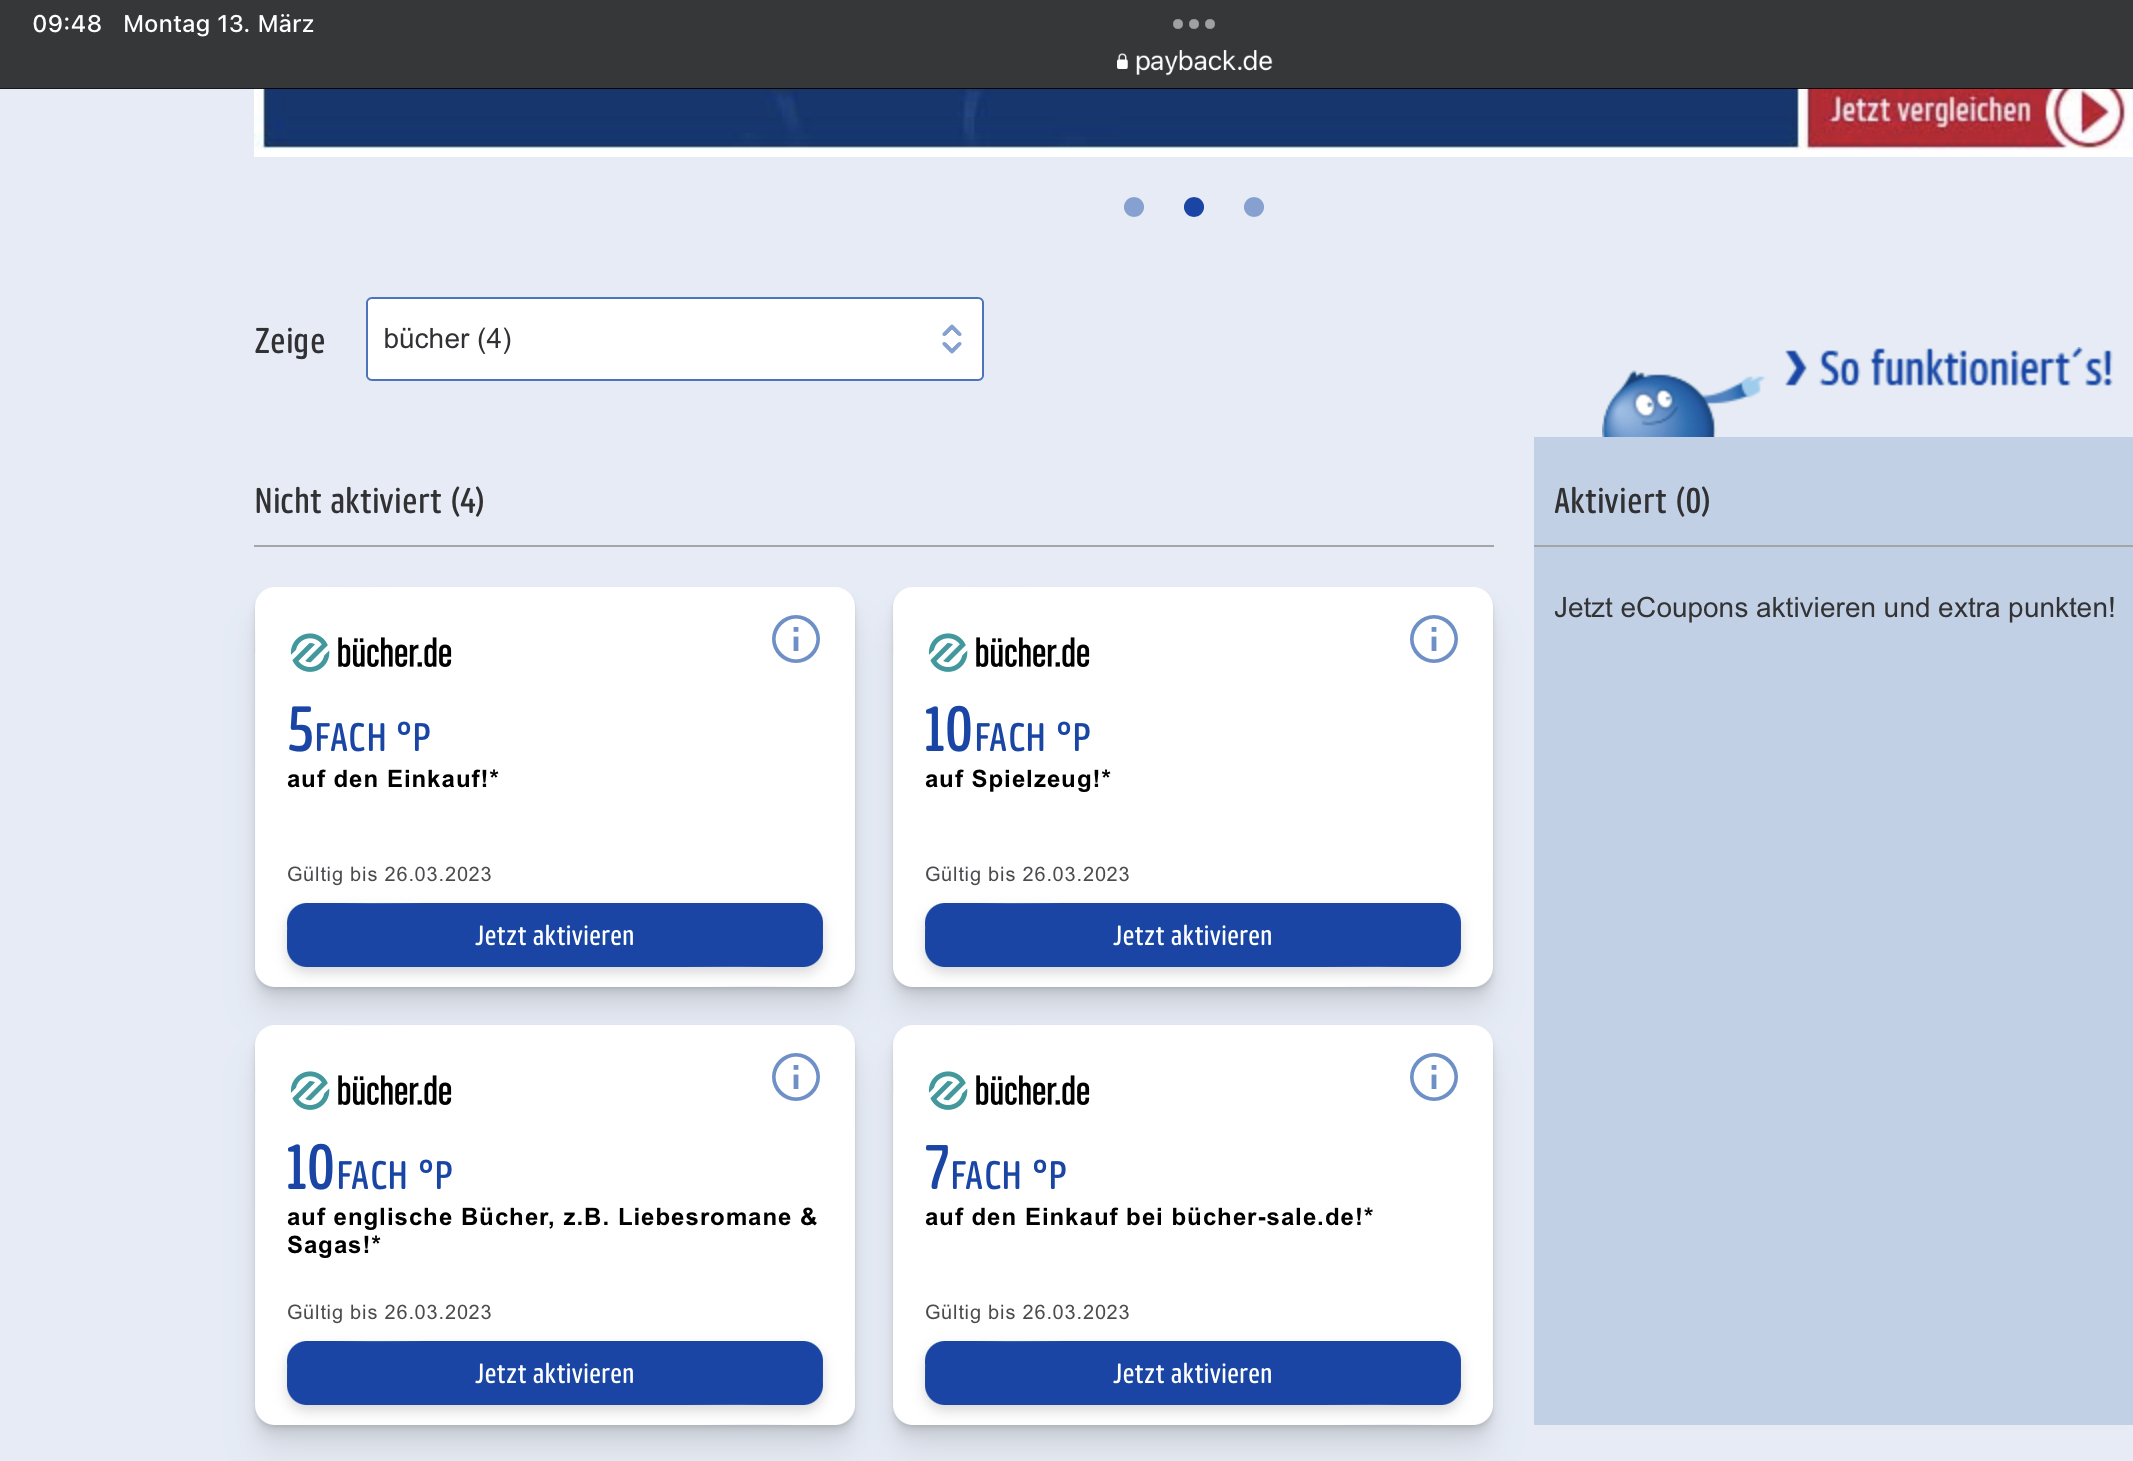Open info for 7FACH bücher-sale.de coupon

pyautogui.click(x=1434, y=1077)
